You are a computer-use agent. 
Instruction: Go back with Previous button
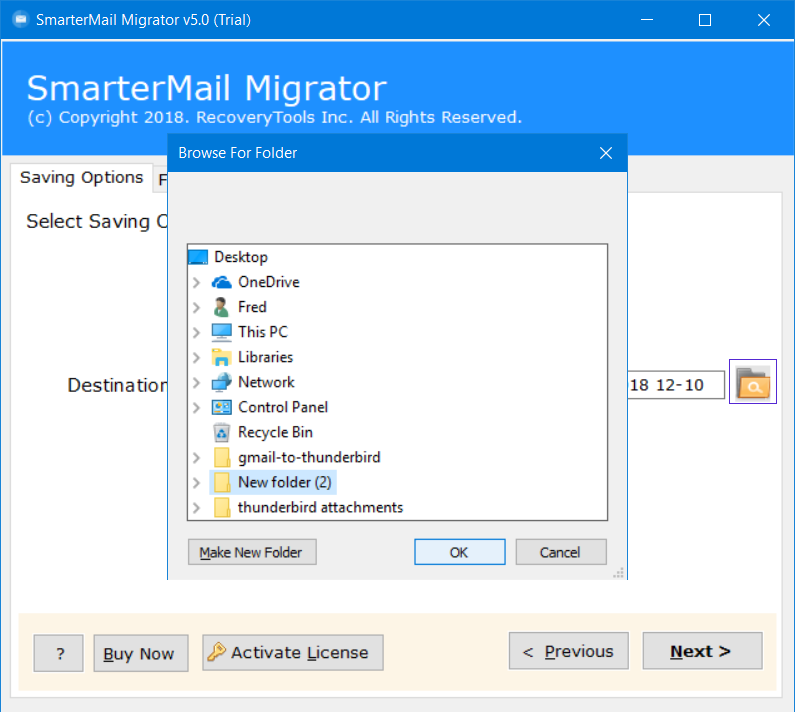(x=568, y=651)
